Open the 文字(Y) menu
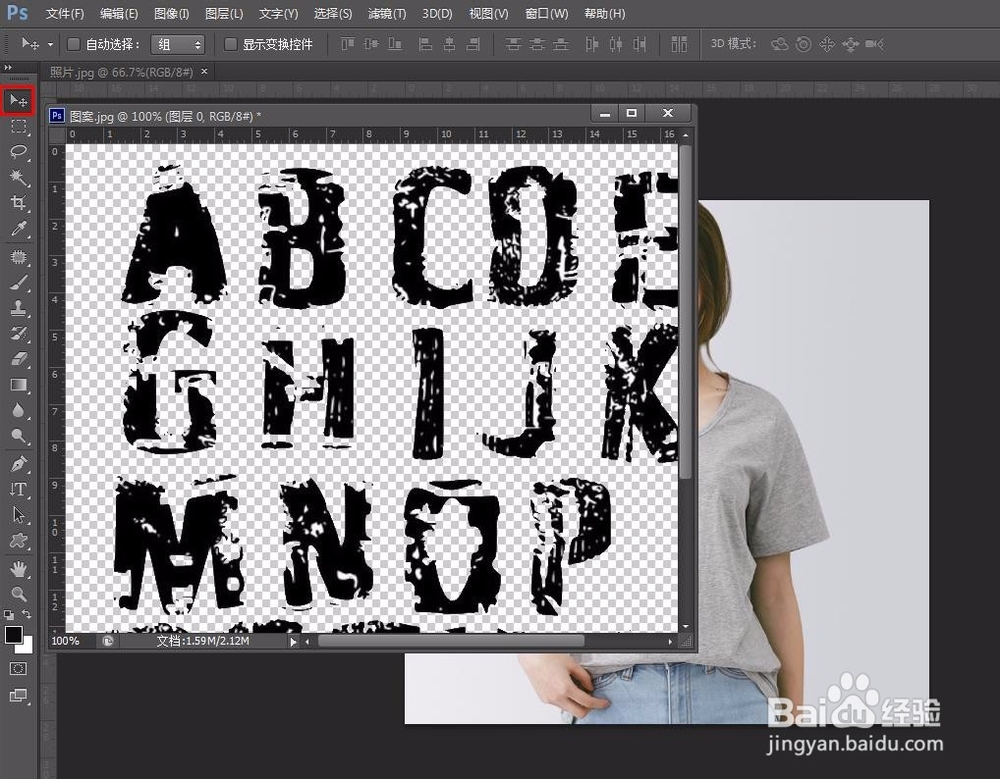The image size is (1000, 779). click(278, 13)
